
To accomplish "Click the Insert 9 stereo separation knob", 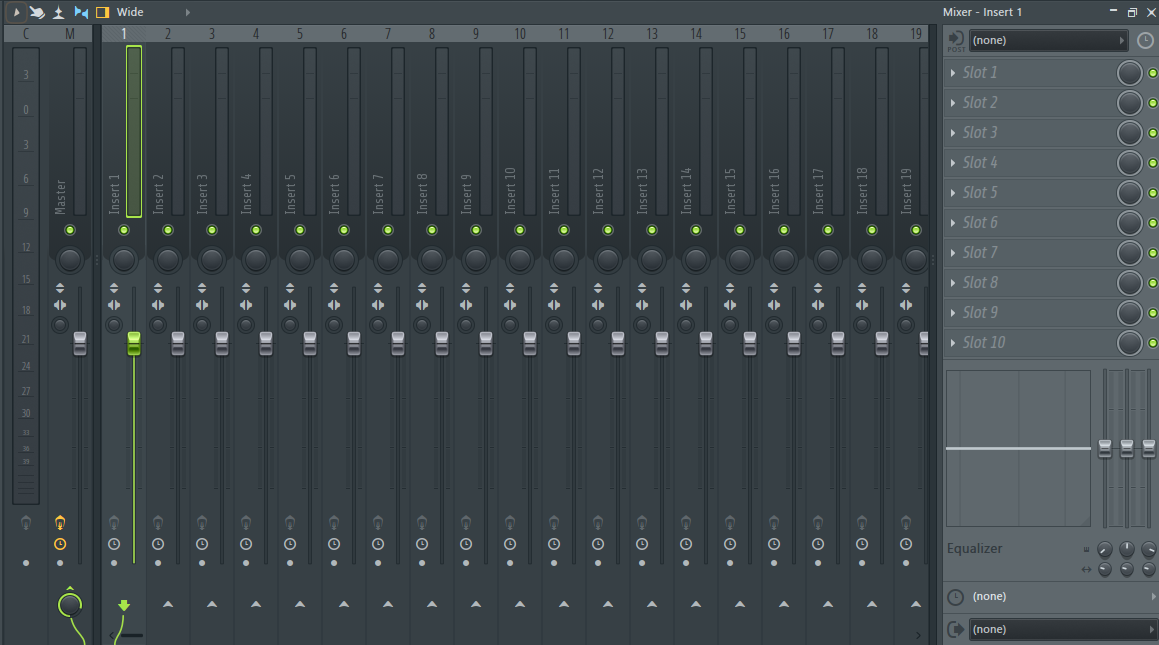I will pyautogui.click(x=466, y=324).
